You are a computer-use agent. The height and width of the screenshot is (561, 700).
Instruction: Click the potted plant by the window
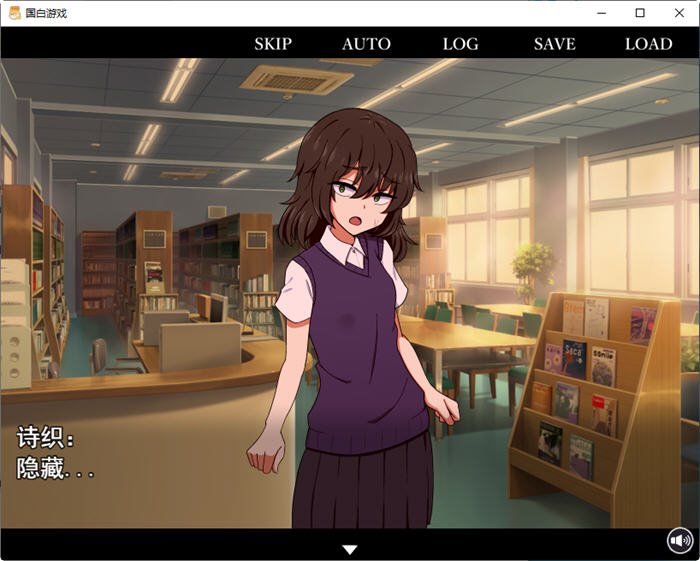[x=531, y=268]
